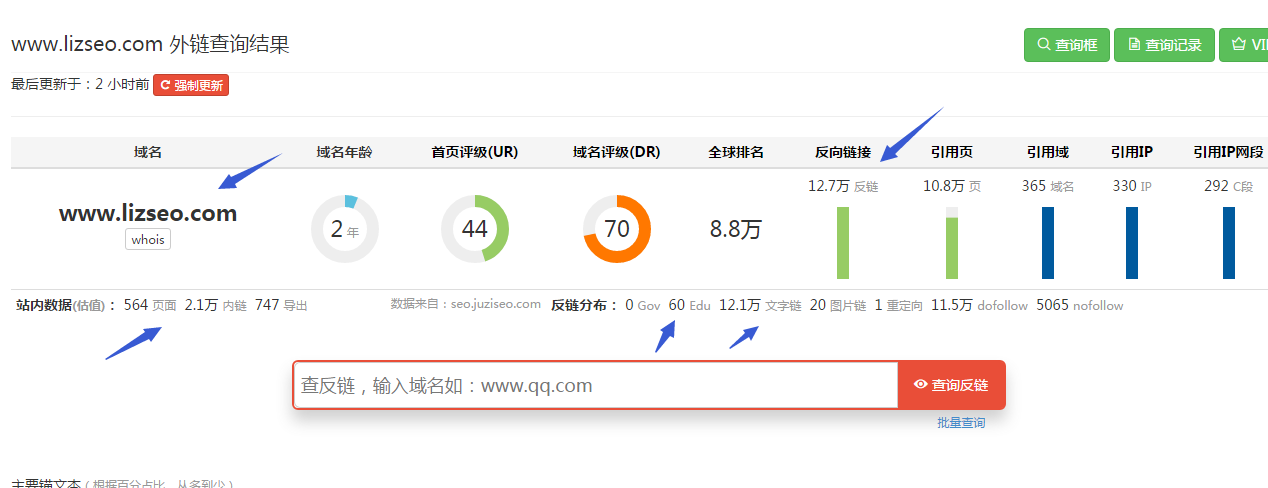The image size is (1268, 488).
Task: Click the 外链查询结果 page title
Action: [230, 44]
